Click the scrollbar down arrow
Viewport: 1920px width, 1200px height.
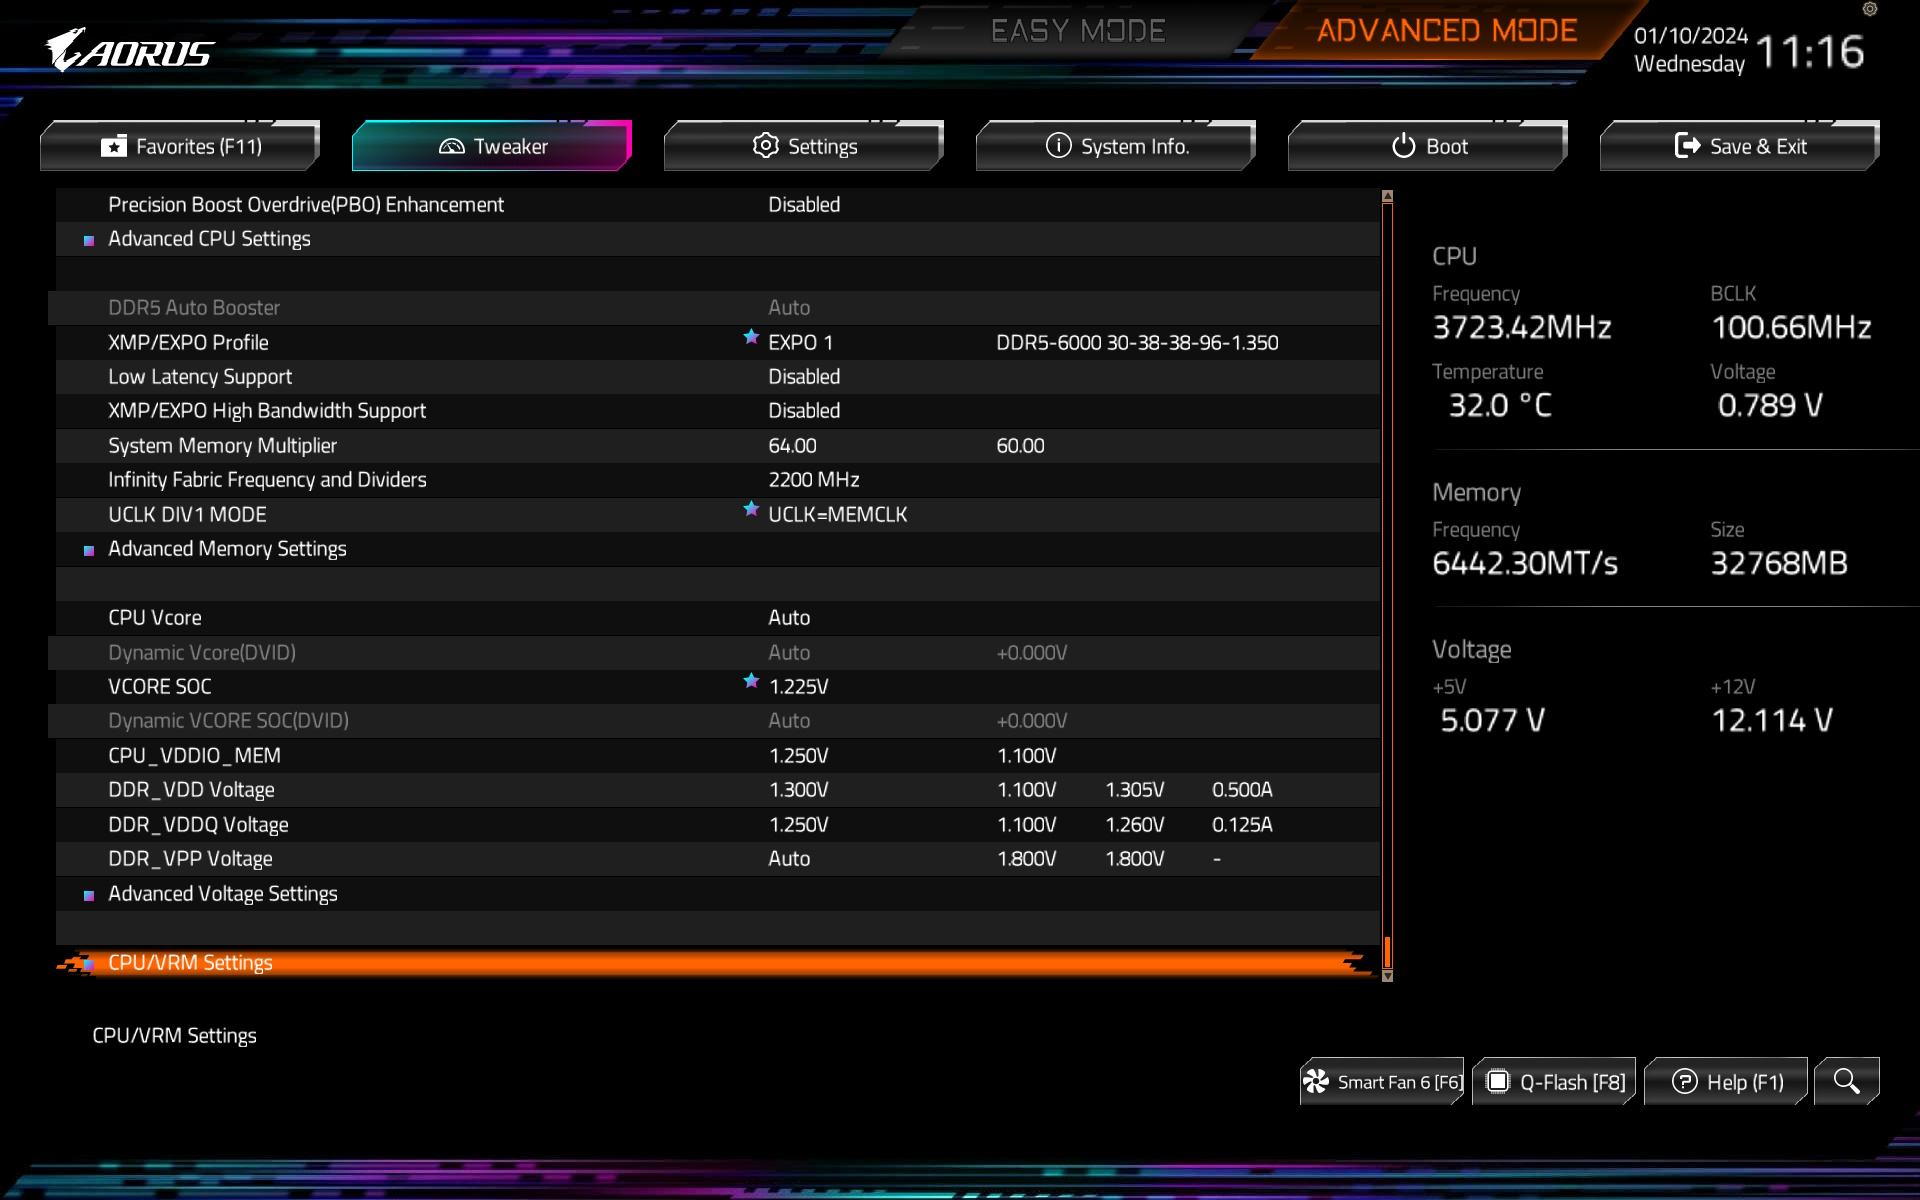(x=1387, y=976)
